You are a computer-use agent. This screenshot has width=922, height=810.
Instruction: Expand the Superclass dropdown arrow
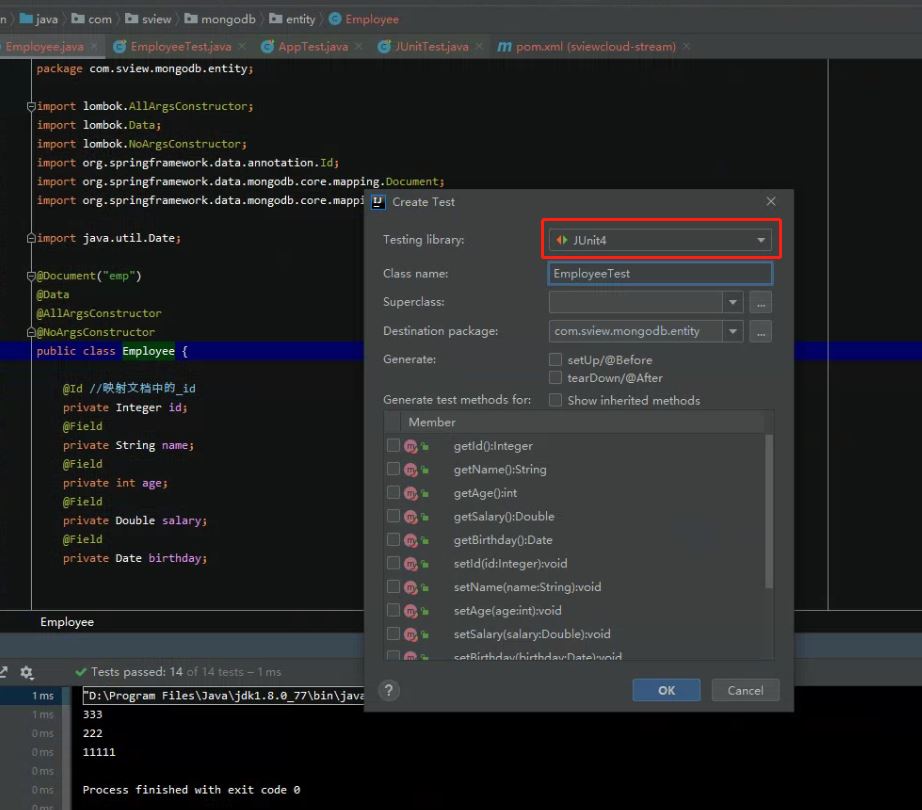[733, 302]
